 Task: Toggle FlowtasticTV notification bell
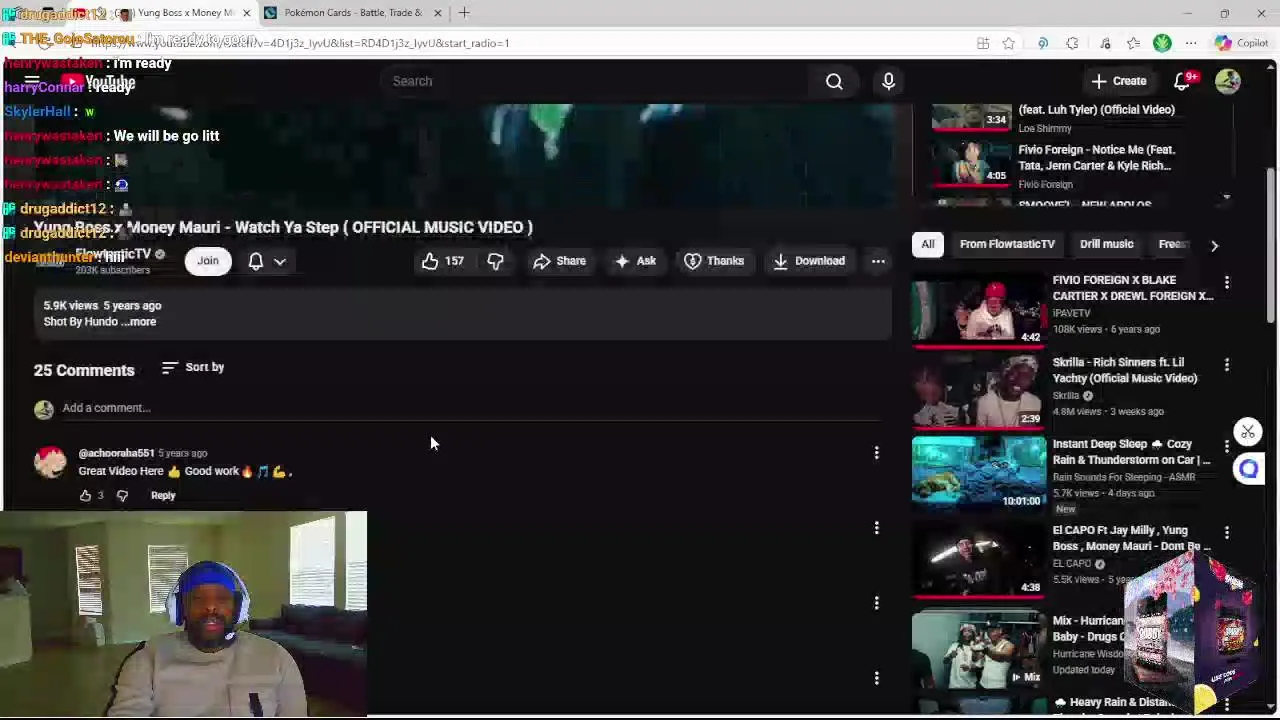click(x=256, y=261)
